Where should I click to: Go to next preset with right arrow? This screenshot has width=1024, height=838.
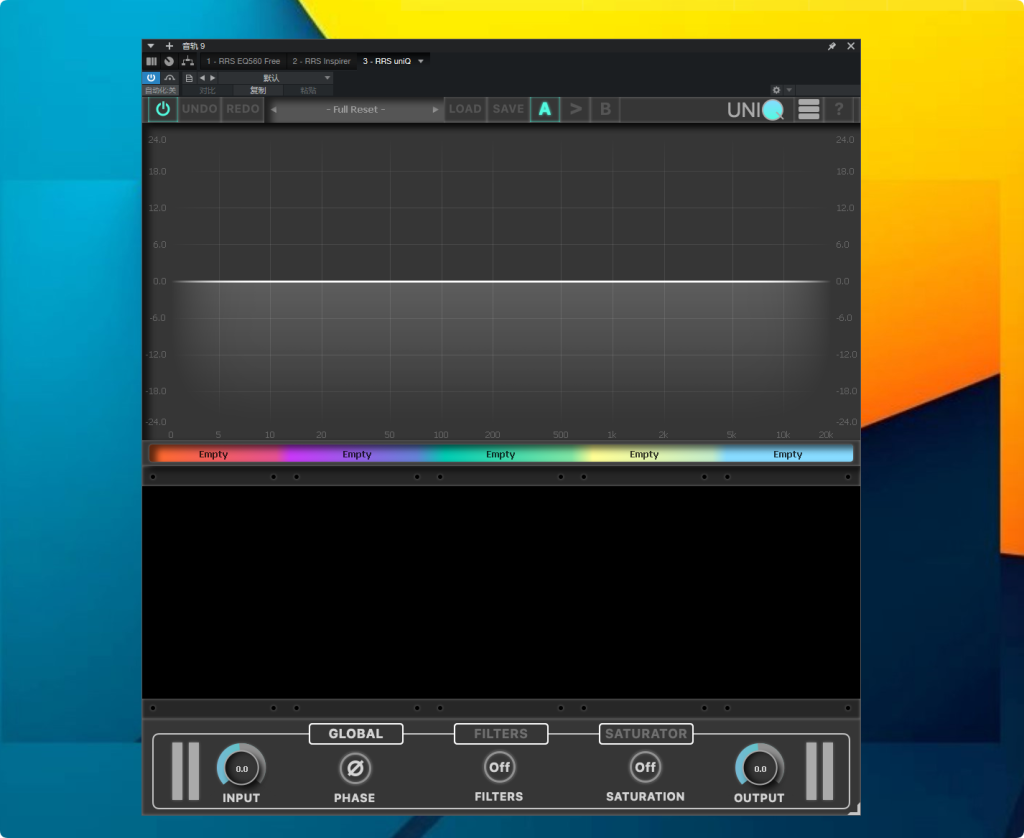point(435,110)
